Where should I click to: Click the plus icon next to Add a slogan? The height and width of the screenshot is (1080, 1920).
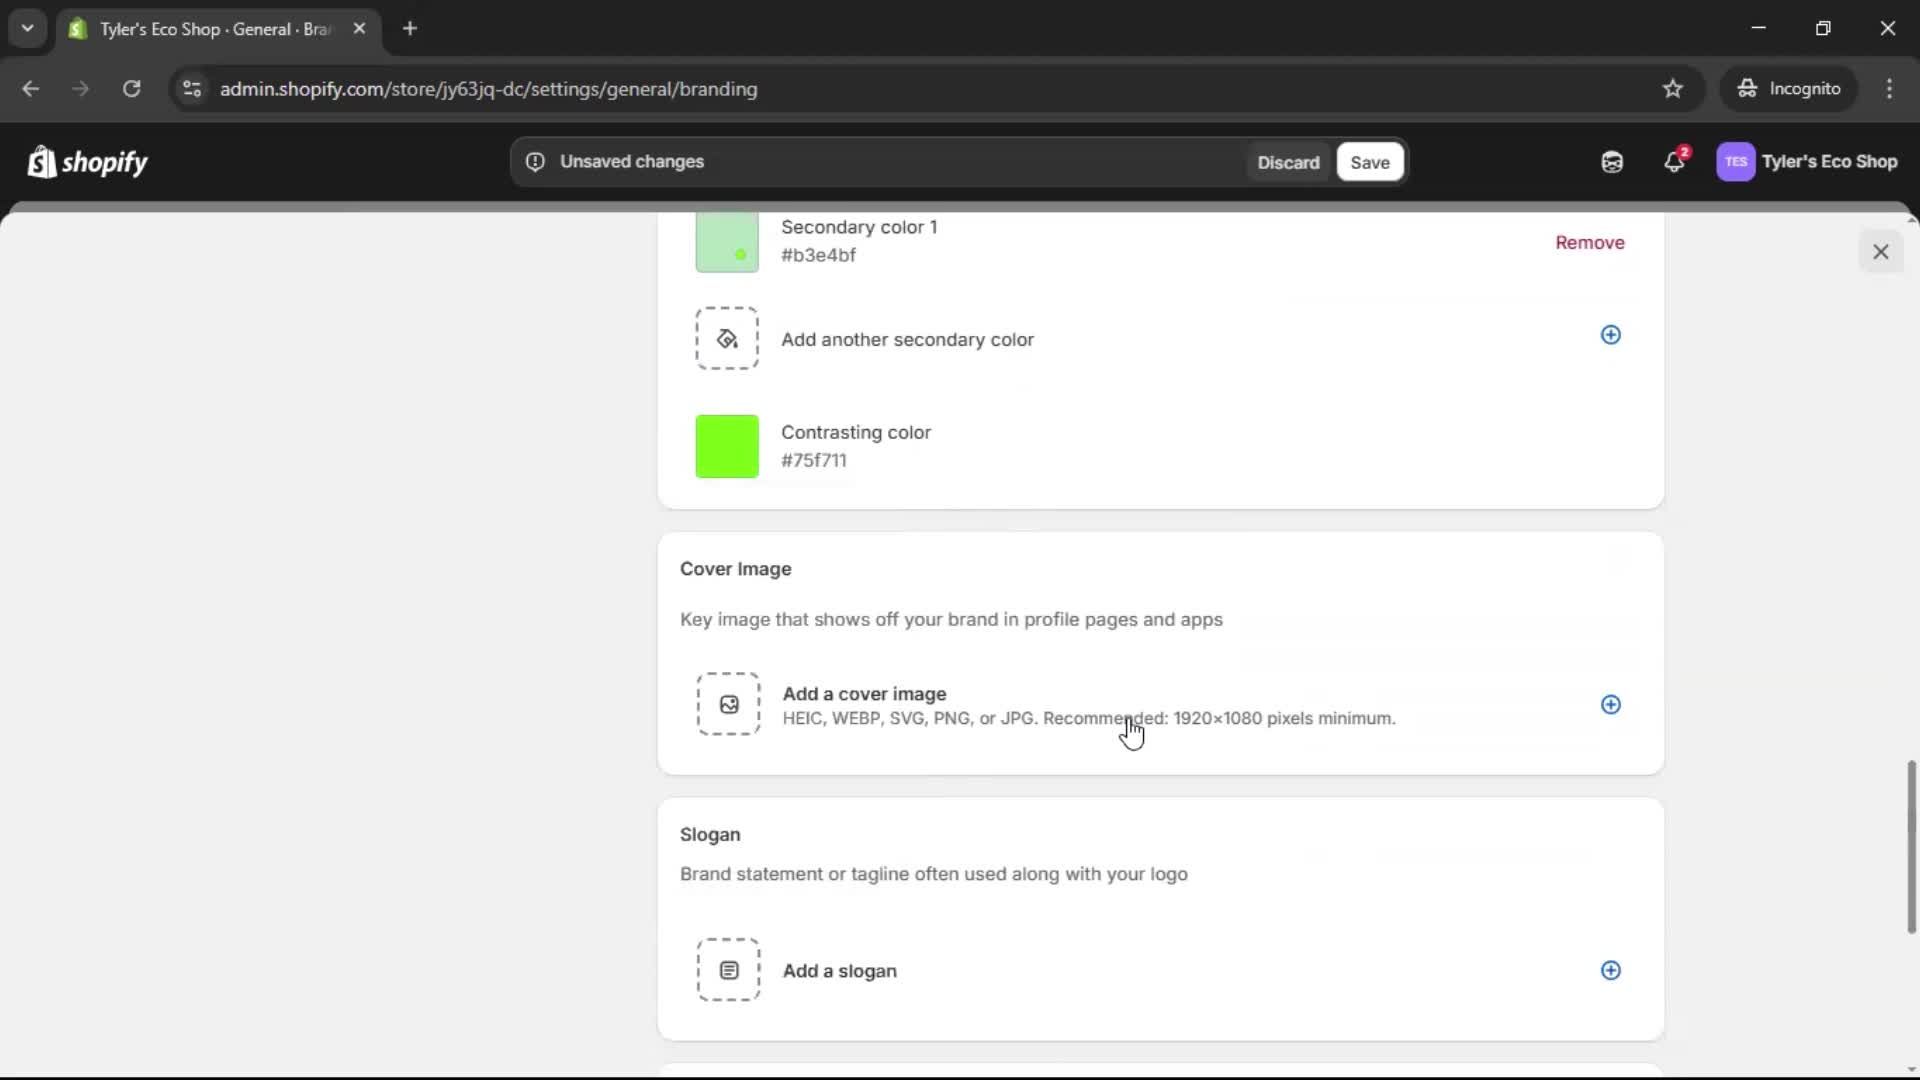1611,970
